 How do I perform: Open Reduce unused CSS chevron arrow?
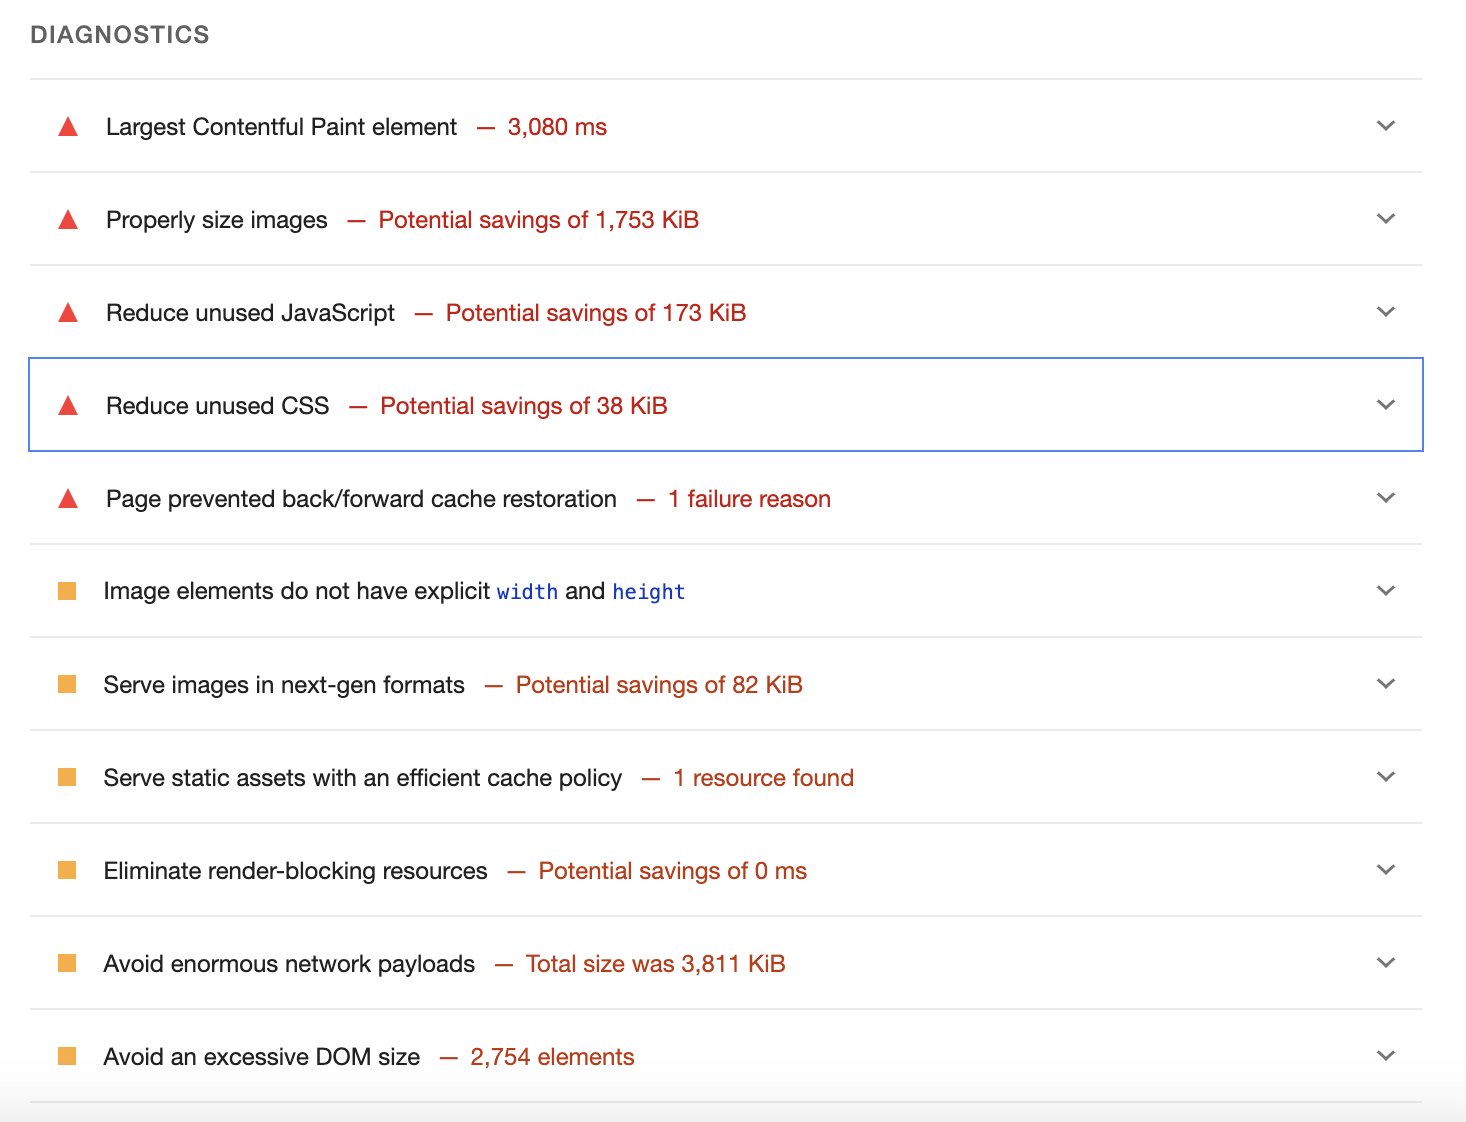(1385, 405)
